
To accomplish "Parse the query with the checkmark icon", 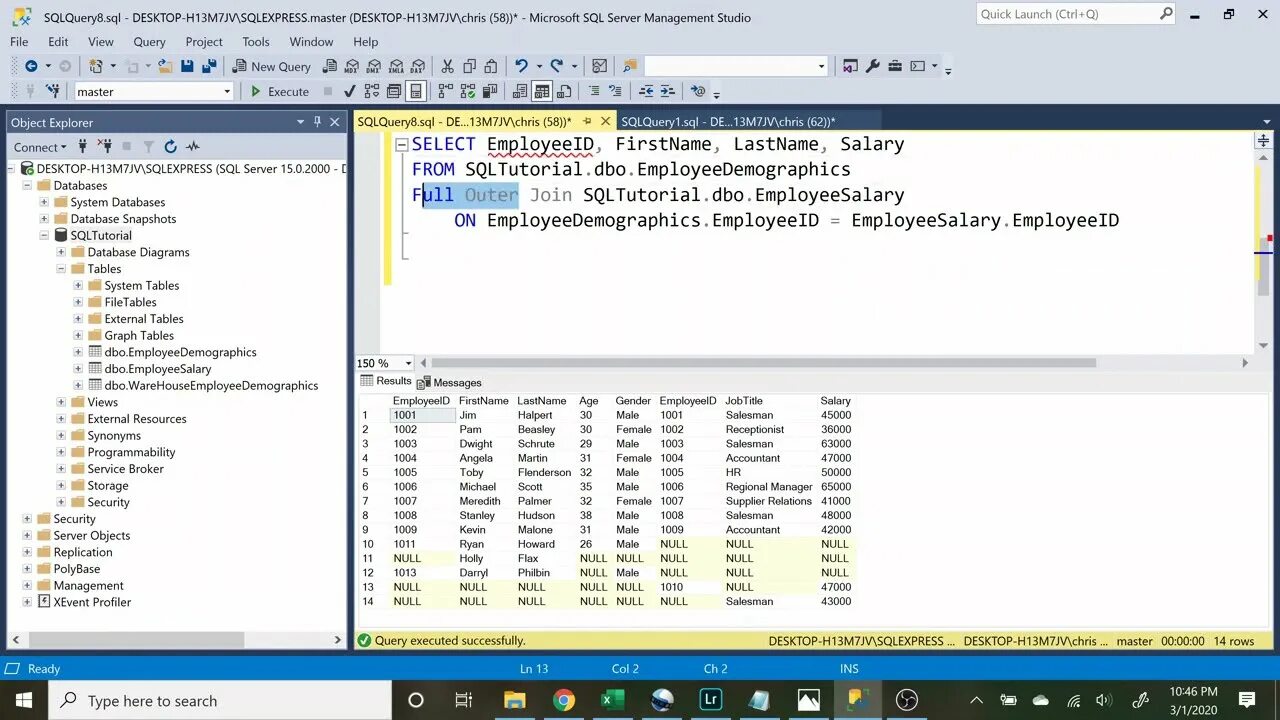I will [x=350, y=91].
